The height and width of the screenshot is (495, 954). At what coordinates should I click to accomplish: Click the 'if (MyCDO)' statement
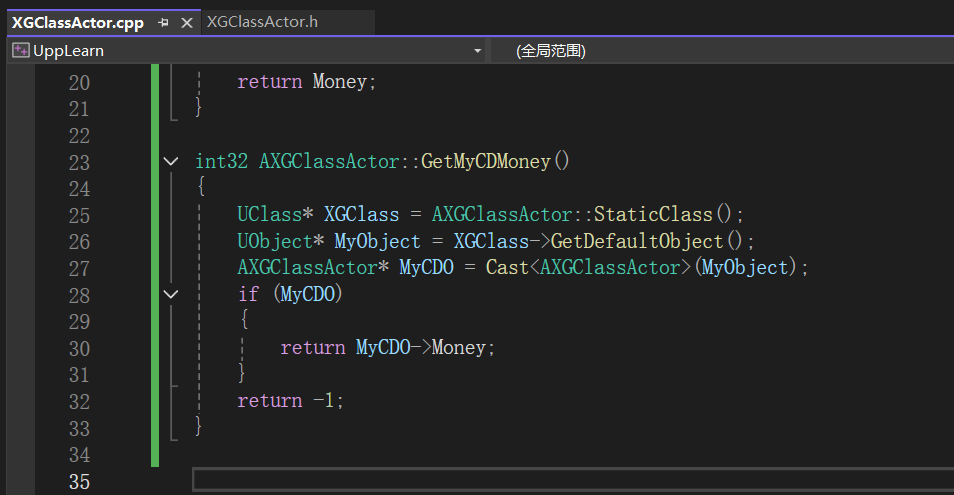pyautogui.click(x=290, y=294)
